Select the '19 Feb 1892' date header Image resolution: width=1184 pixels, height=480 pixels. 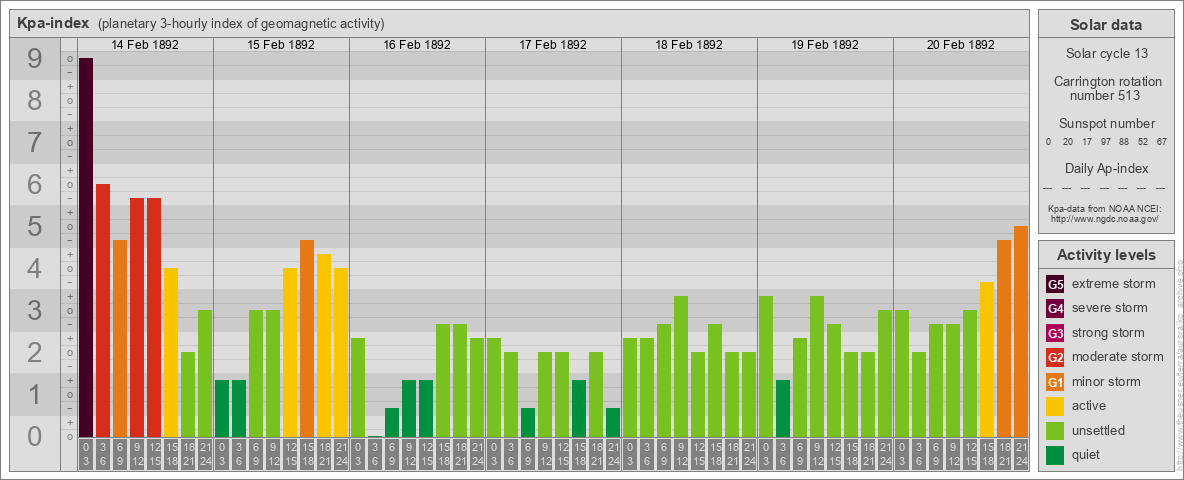point(825,45)
